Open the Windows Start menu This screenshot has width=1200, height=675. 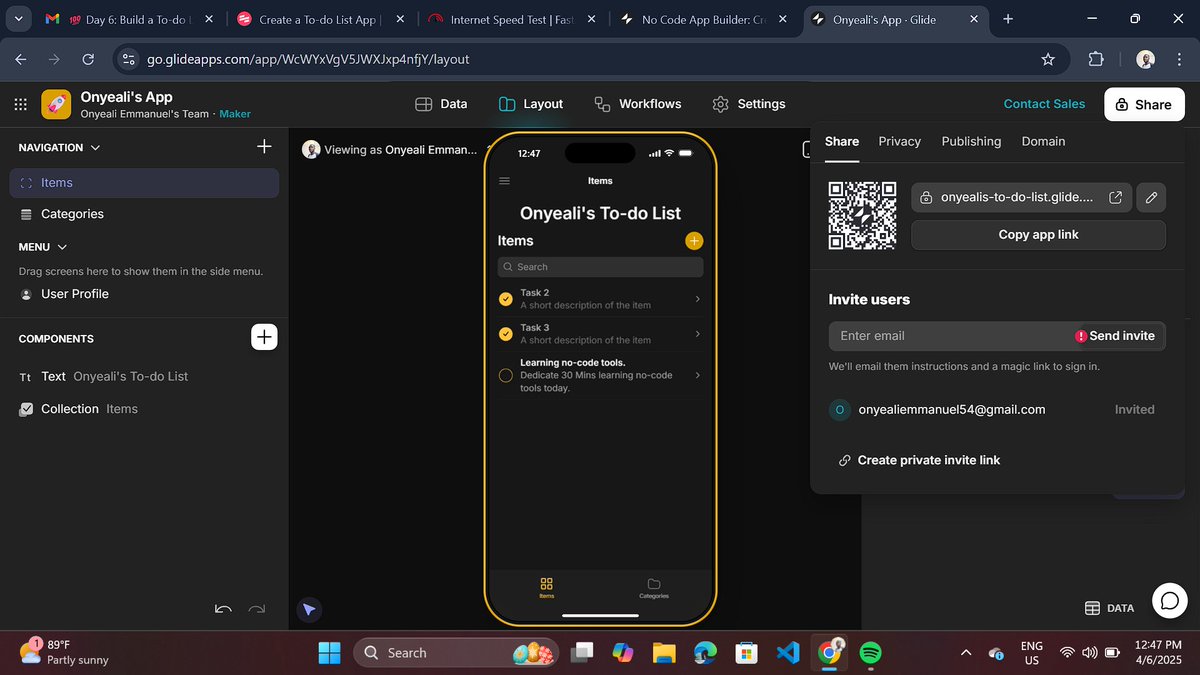pyautogui.click(x=330, y=653)
